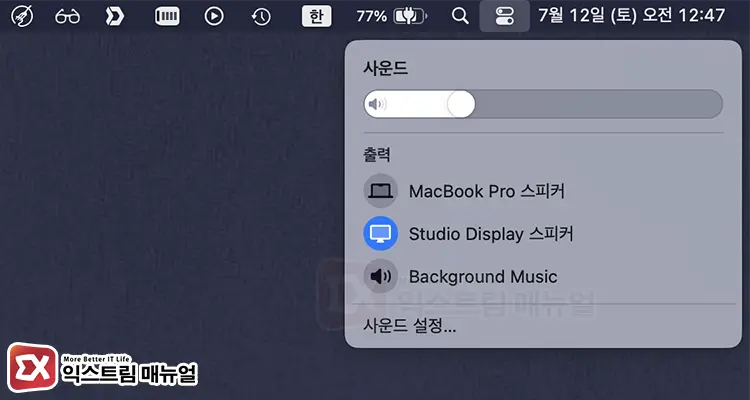The image size is (750, 400).
Task: Switch input source via 한 icon
Action: (x=316, y=16)
